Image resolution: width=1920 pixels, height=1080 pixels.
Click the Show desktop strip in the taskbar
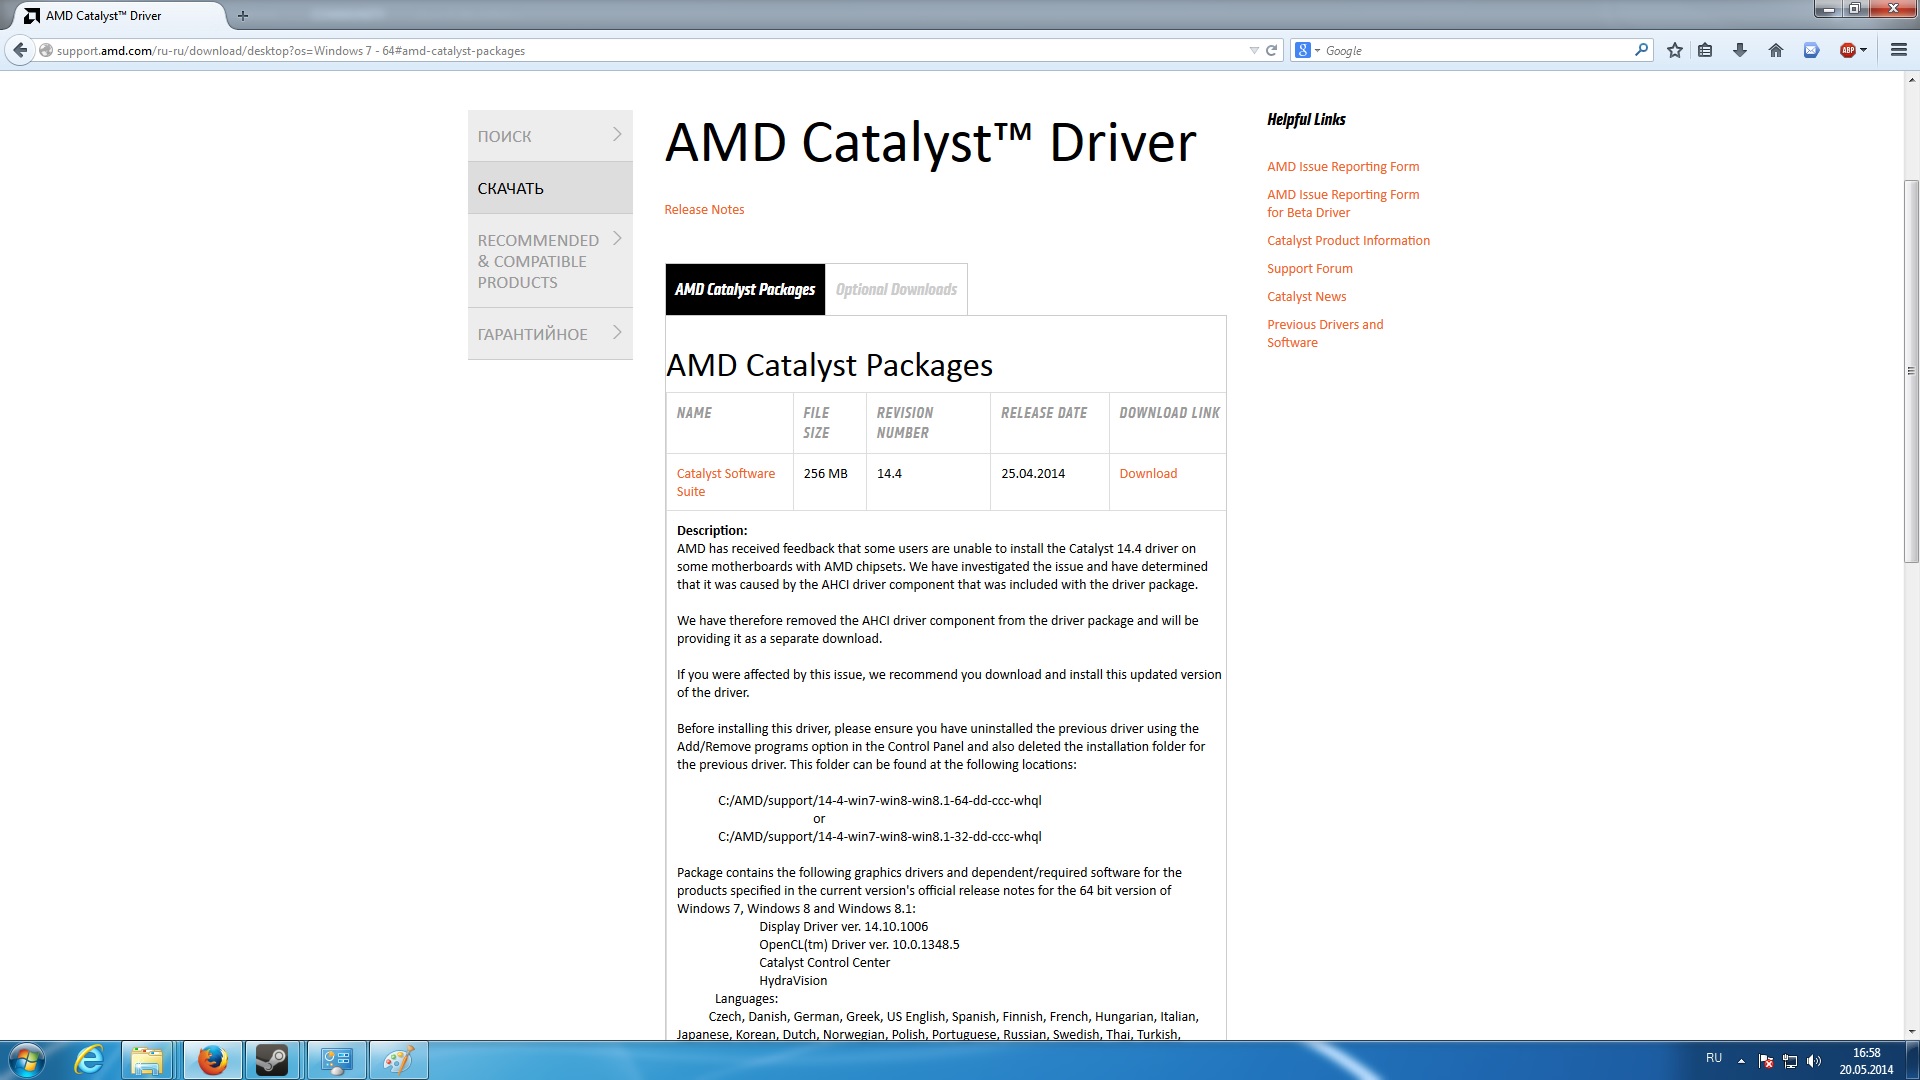point(1912,1060)
